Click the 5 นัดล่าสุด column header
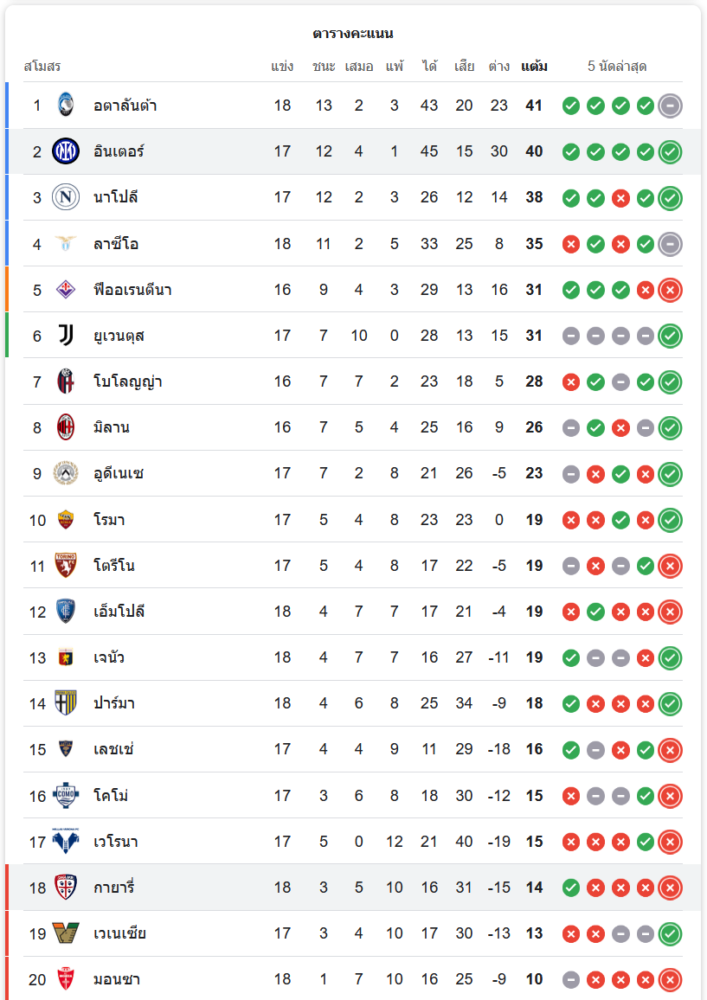707x1000 pixels. click(x=617, y=67)
